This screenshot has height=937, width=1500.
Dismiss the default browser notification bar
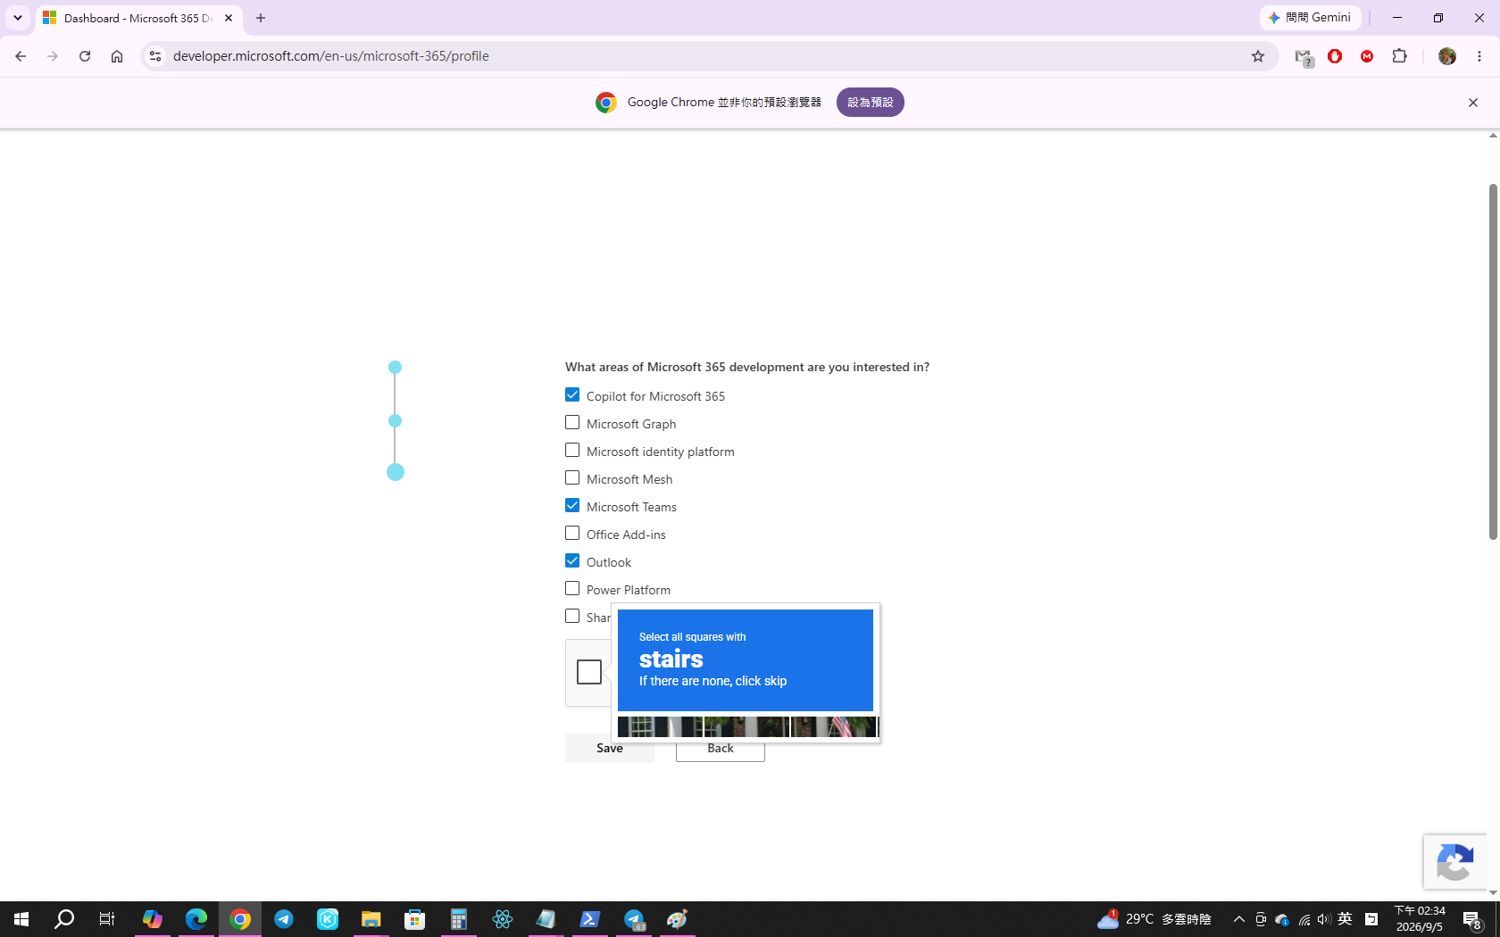click(1473, 102)
